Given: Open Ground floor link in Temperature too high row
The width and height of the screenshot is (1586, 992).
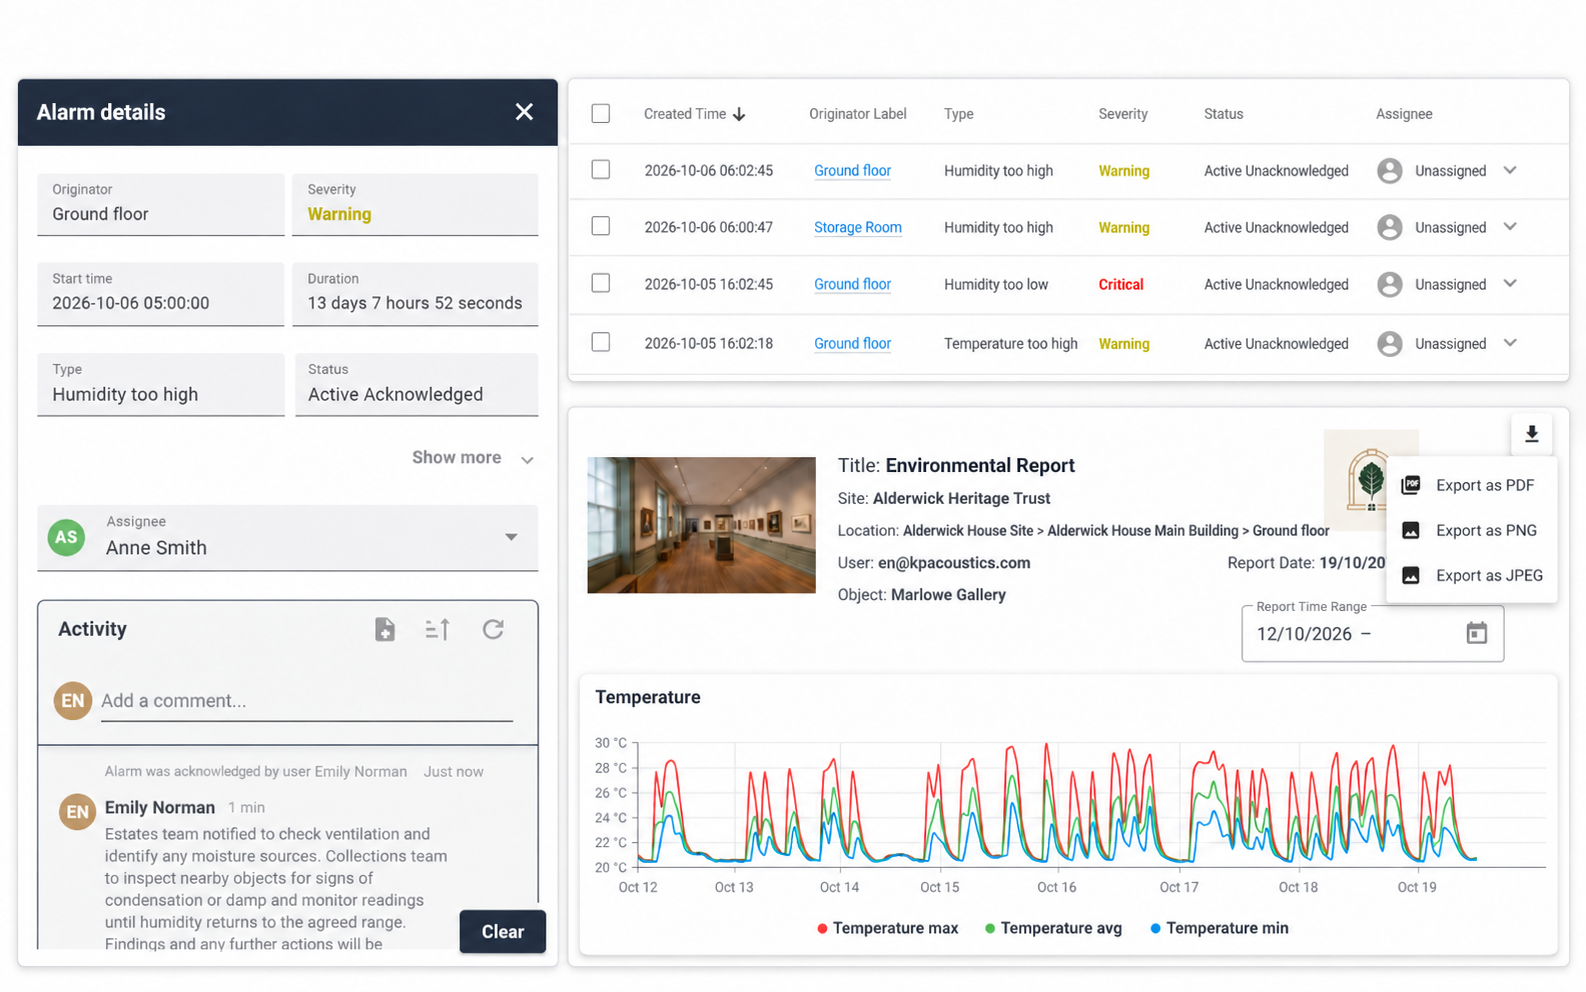Looking at the screenshot, I should point(852,344).
